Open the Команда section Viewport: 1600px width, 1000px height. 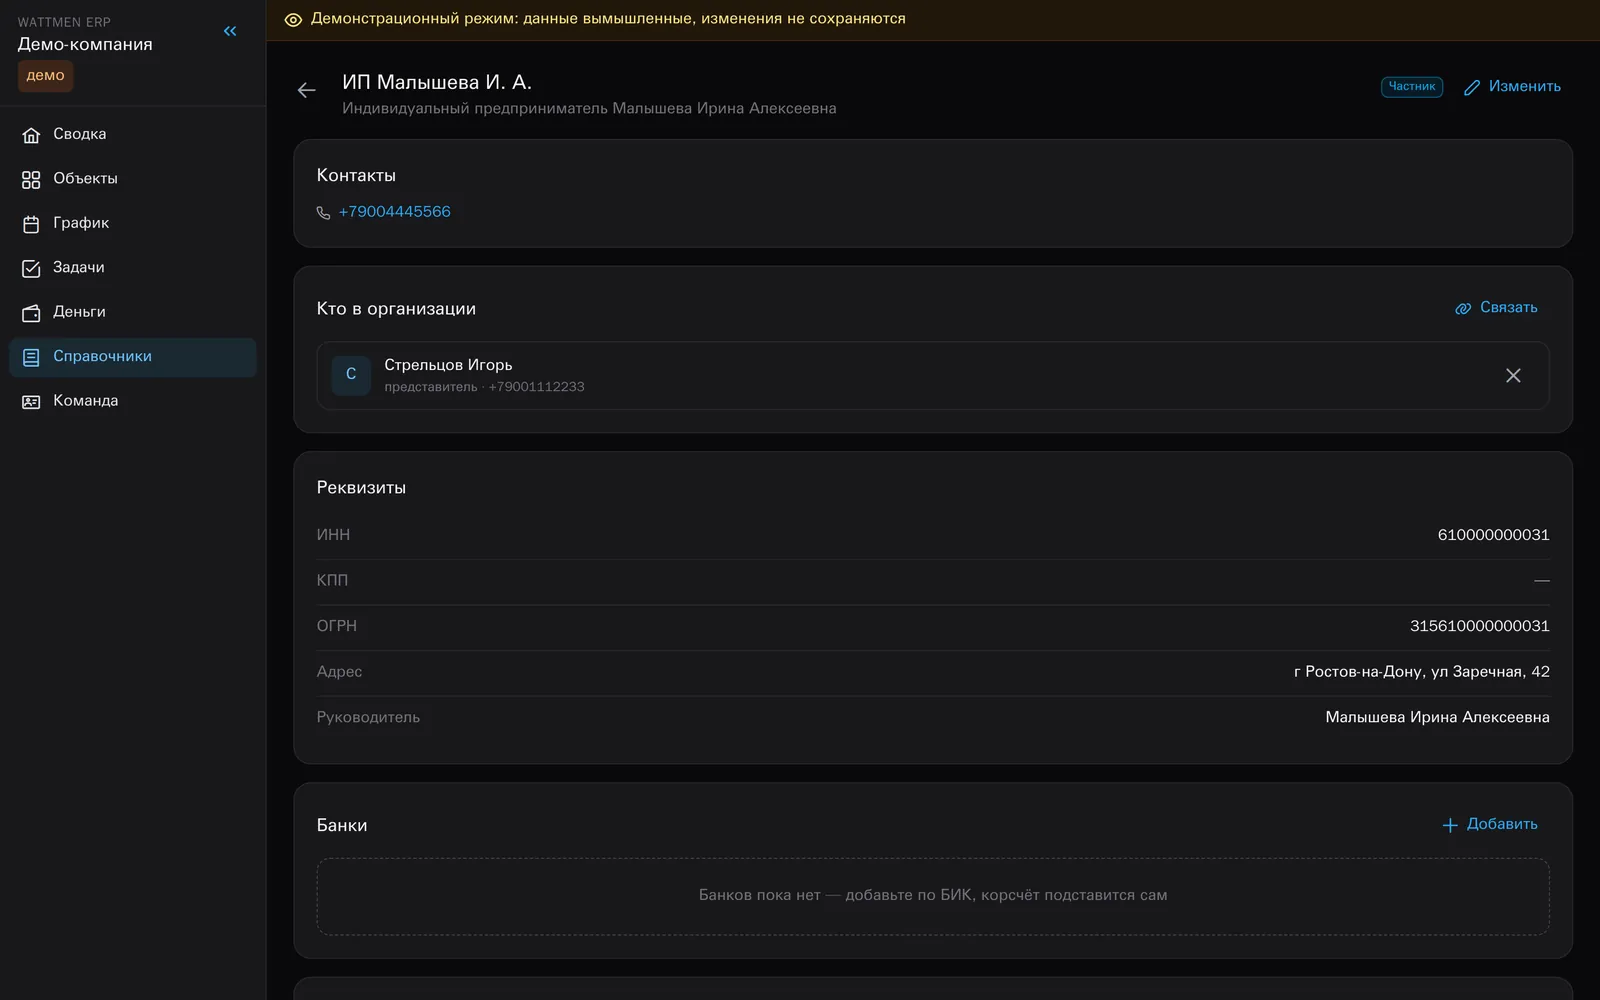click(x=133, y=401)
